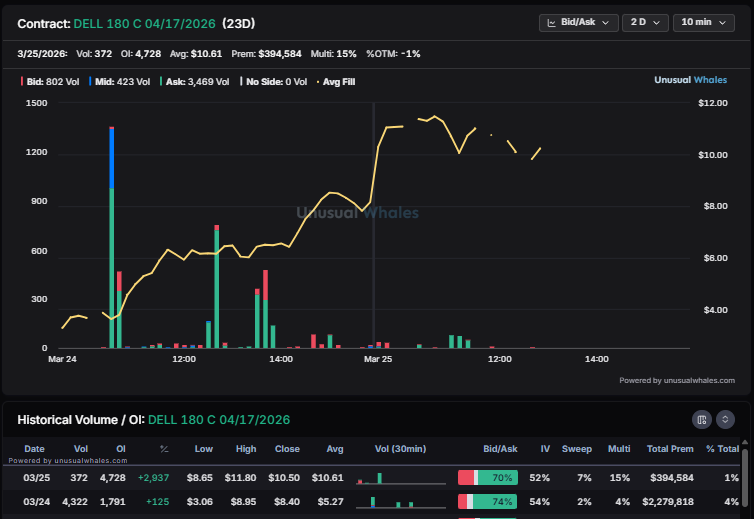Toggle the Ask volume legend item

pos(195,82)
